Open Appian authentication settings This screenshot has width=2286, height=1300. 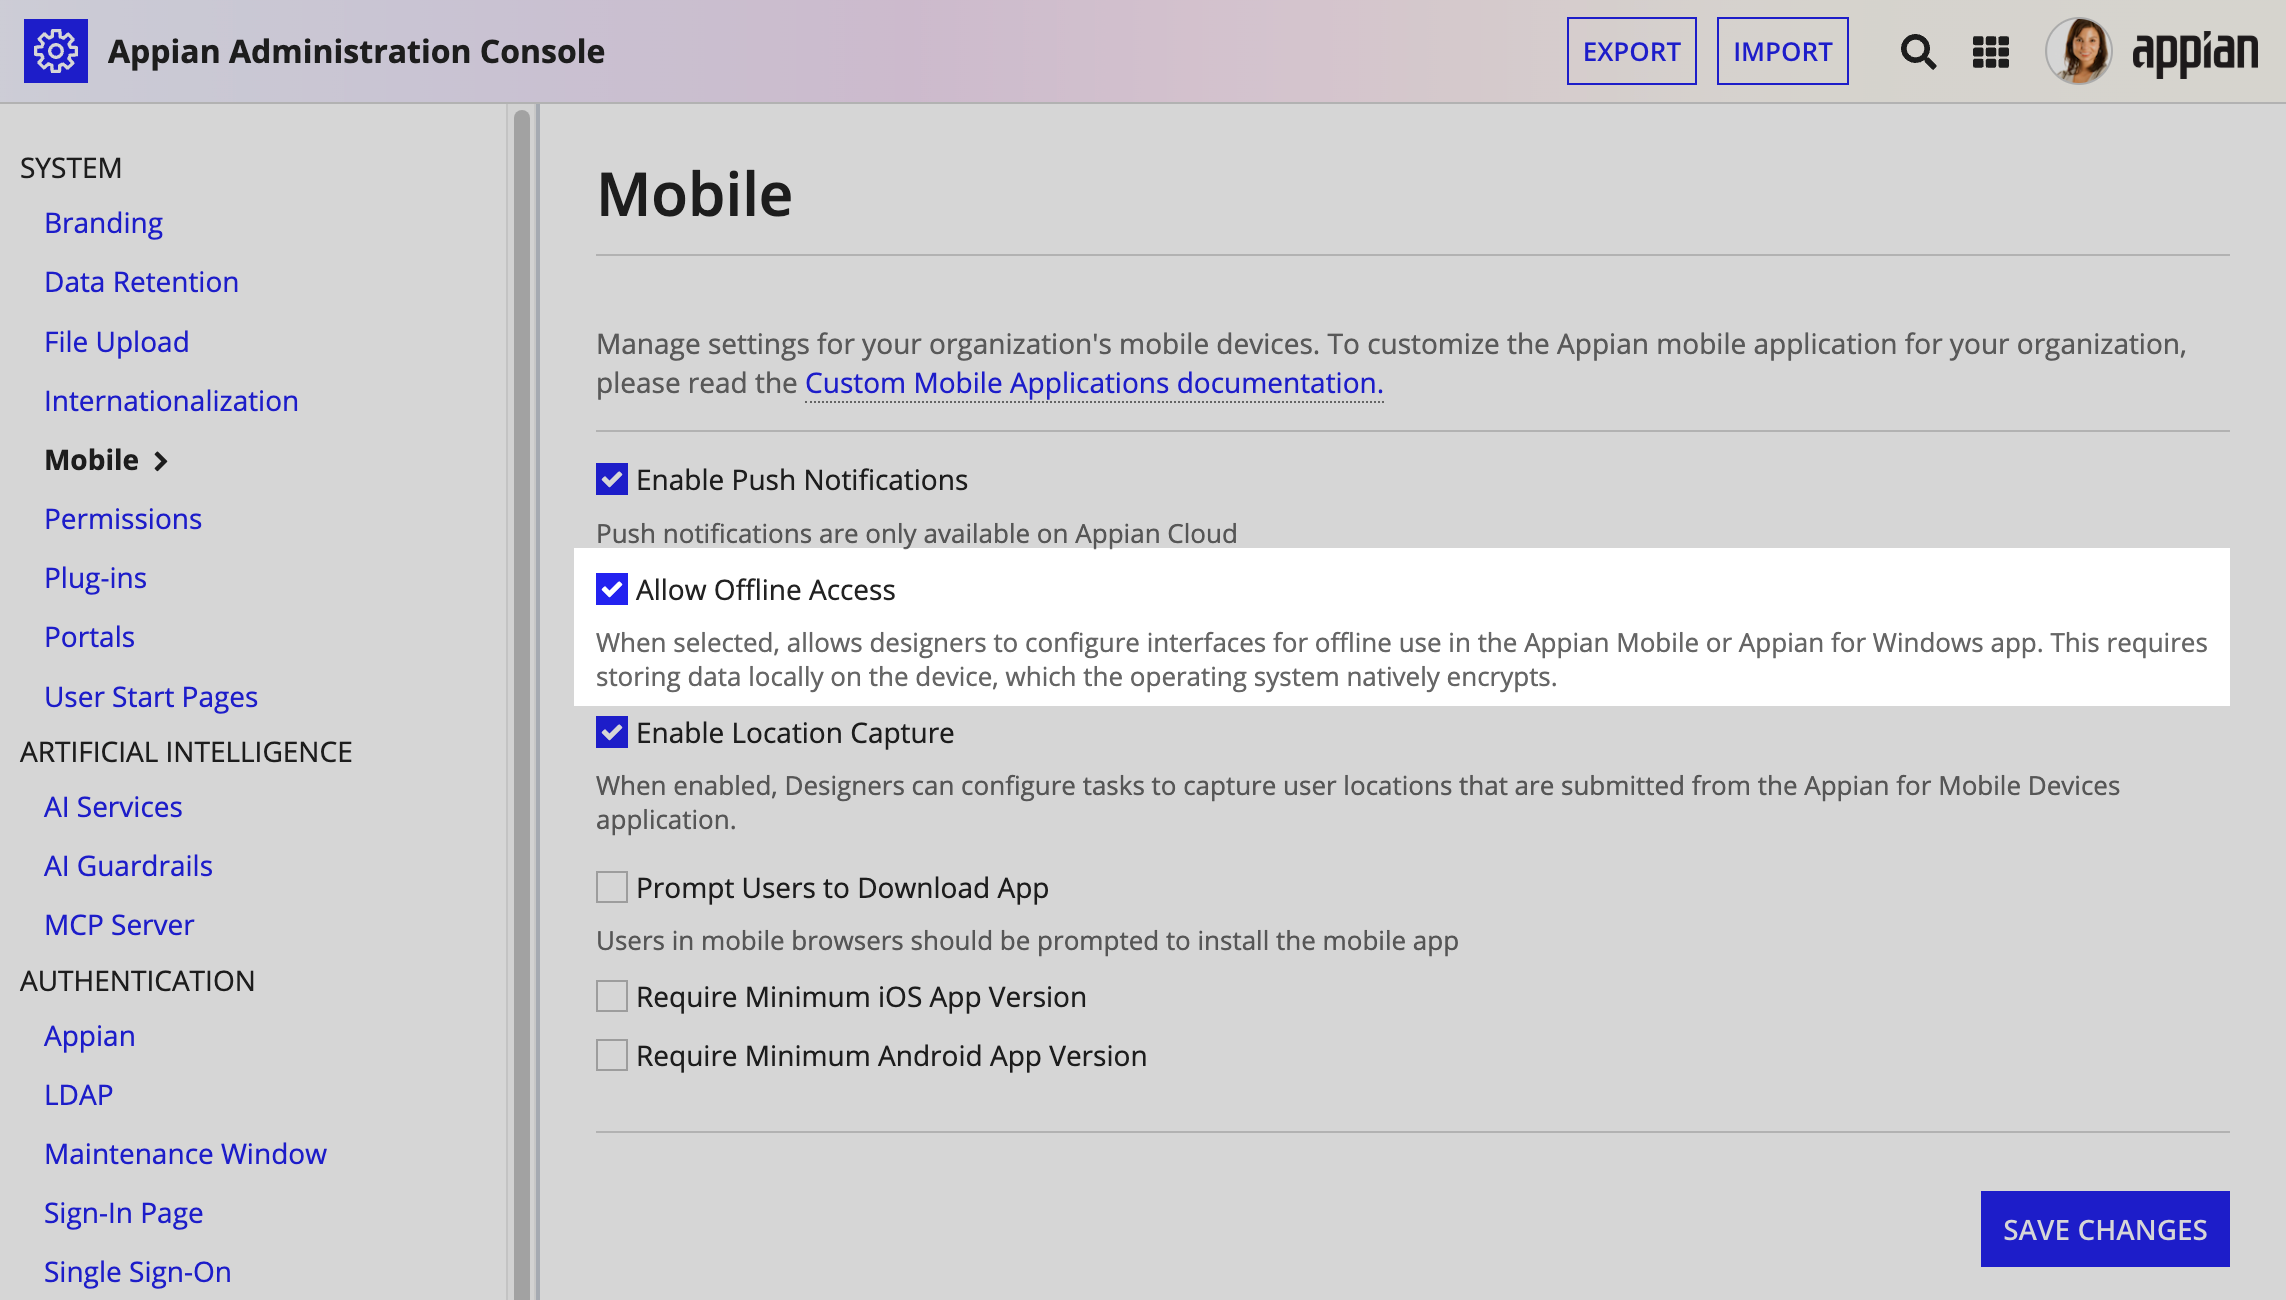pyautogui.click(x=89, y=1036)
